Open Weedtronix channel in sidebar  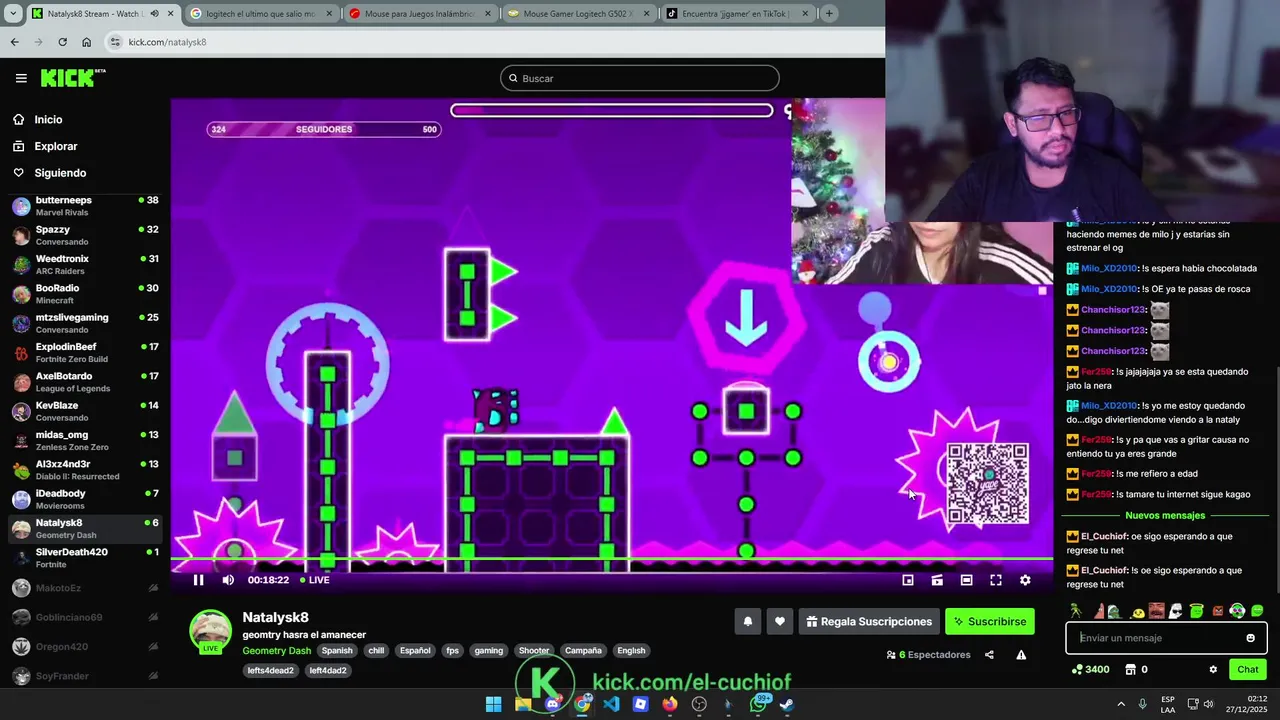(85, 264)
